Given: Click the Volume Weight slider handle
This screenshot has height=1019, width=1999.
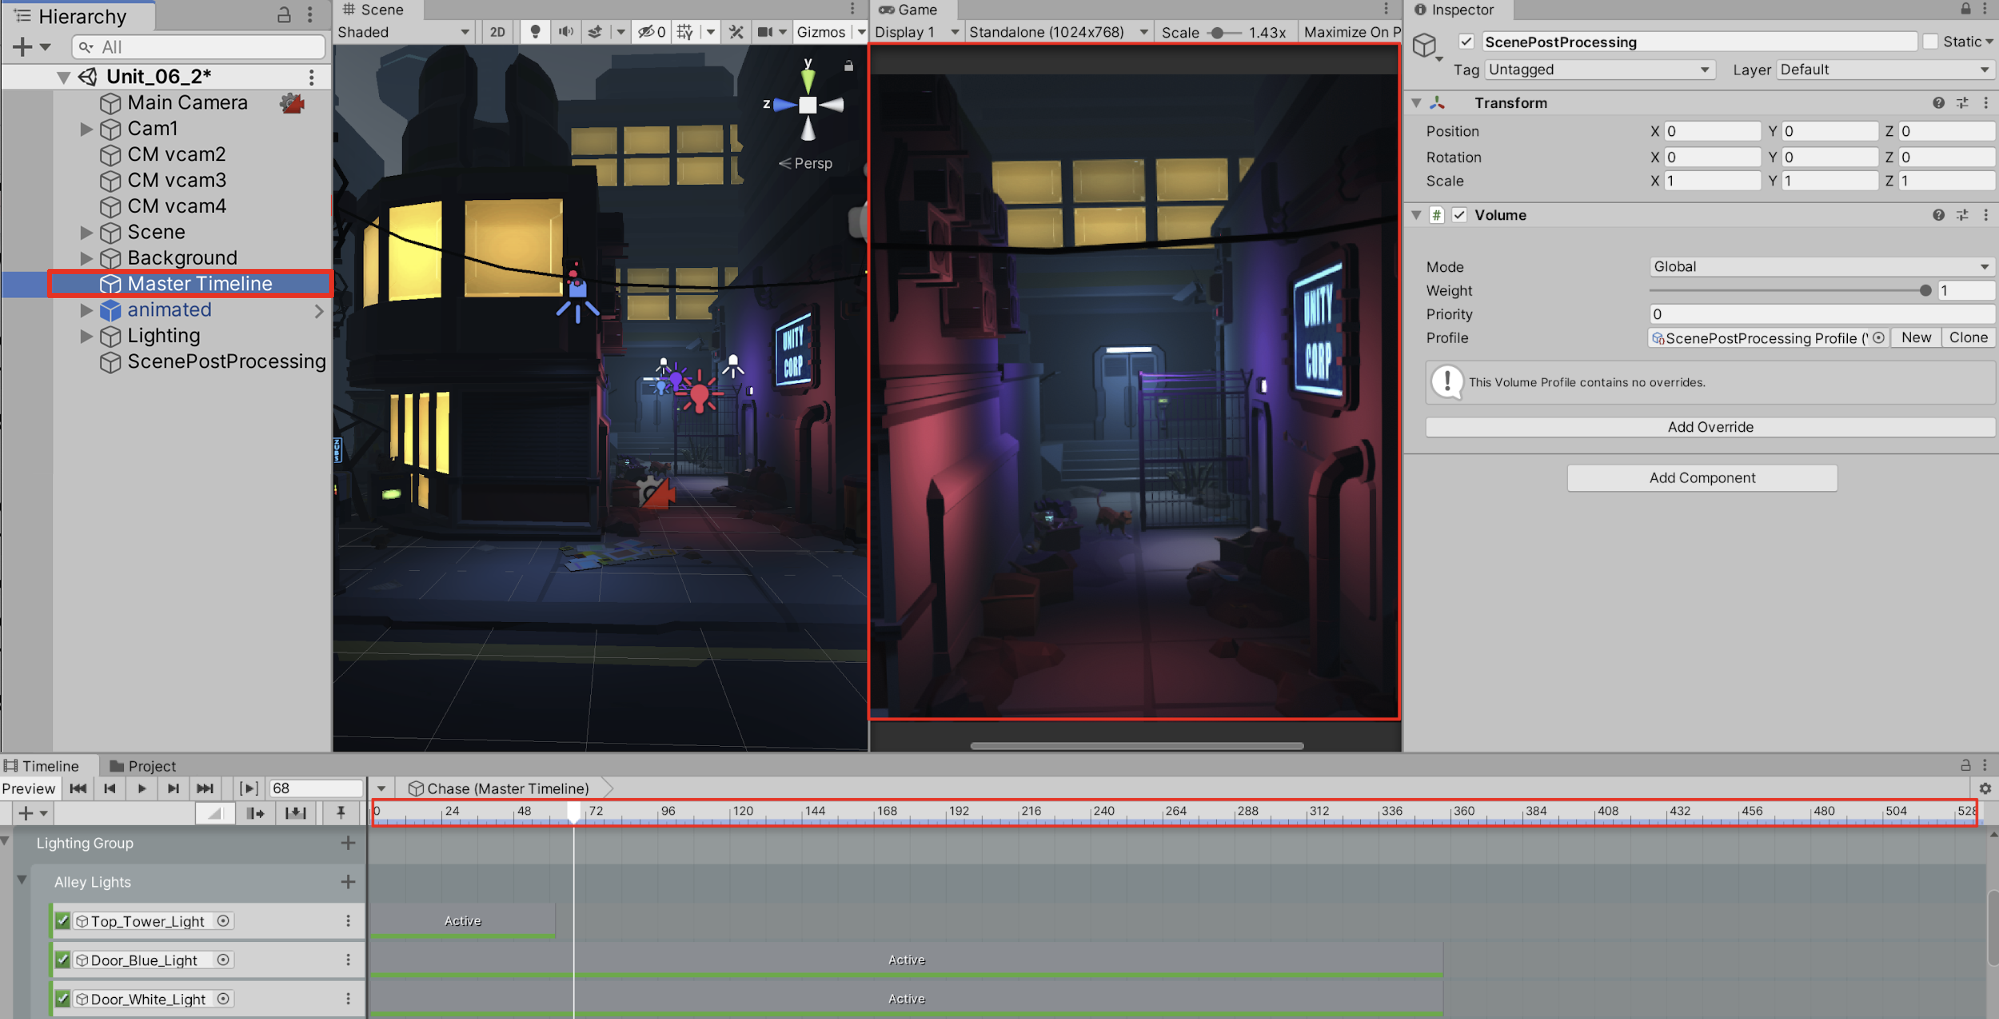Looking at the screenshot, I should (1925, 291).
